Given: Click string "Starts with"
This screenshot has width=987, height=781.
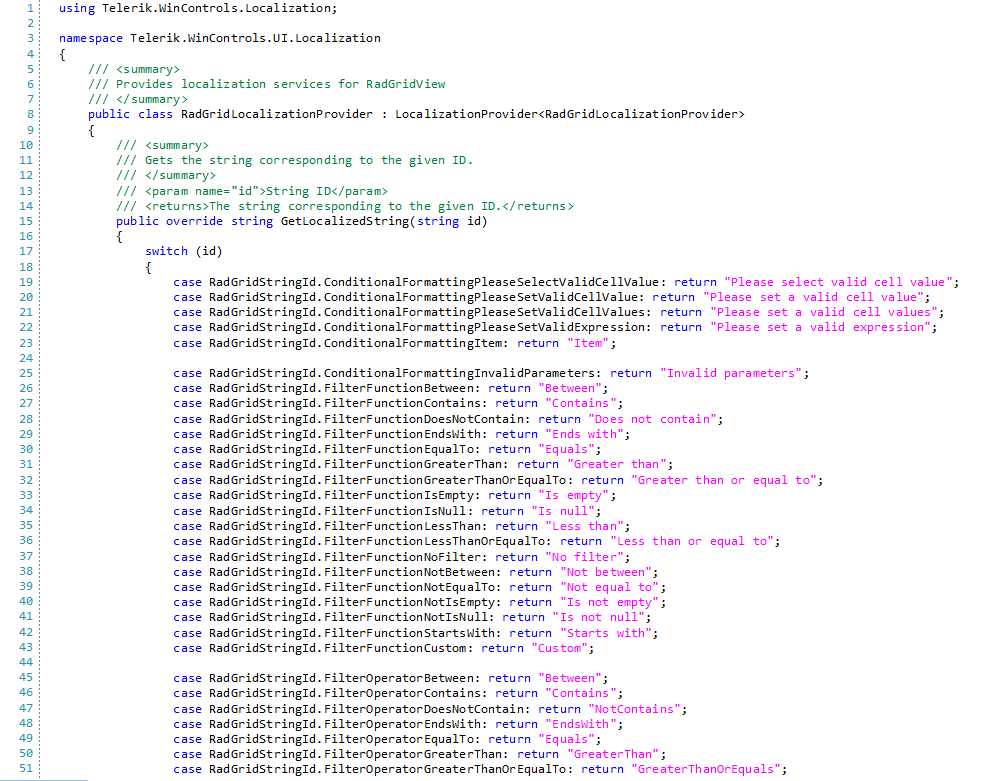Looking at the screenshot, I should [606, 633].
